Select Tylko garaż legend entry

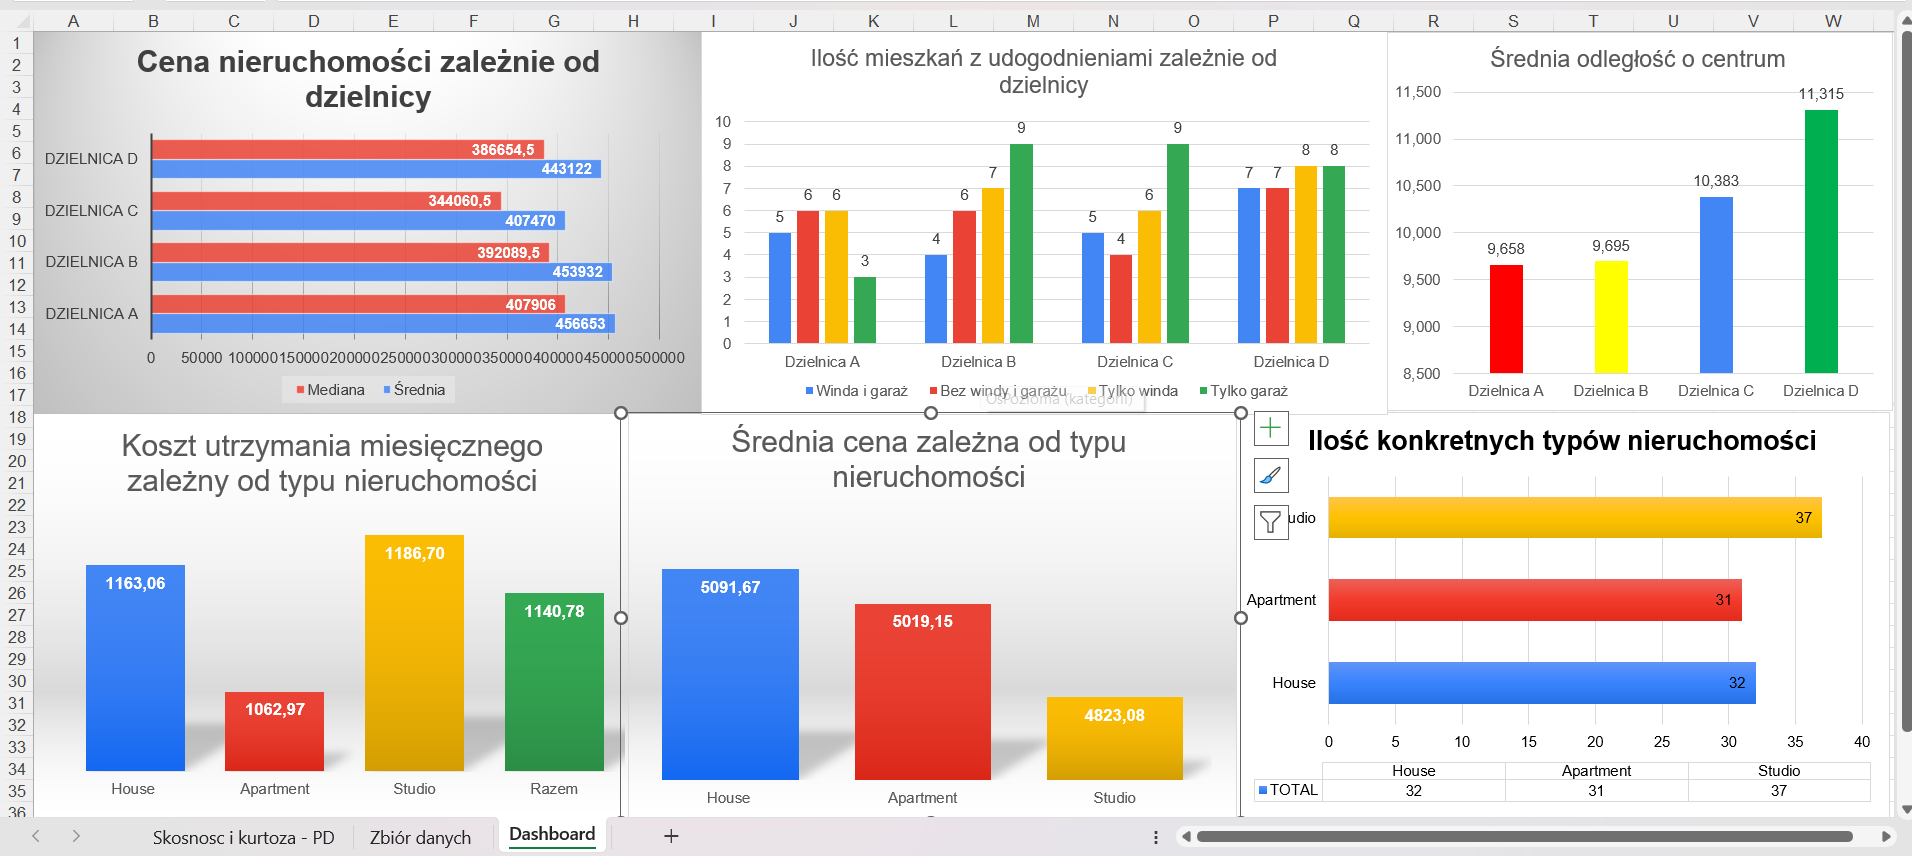tap(1243, 391)
